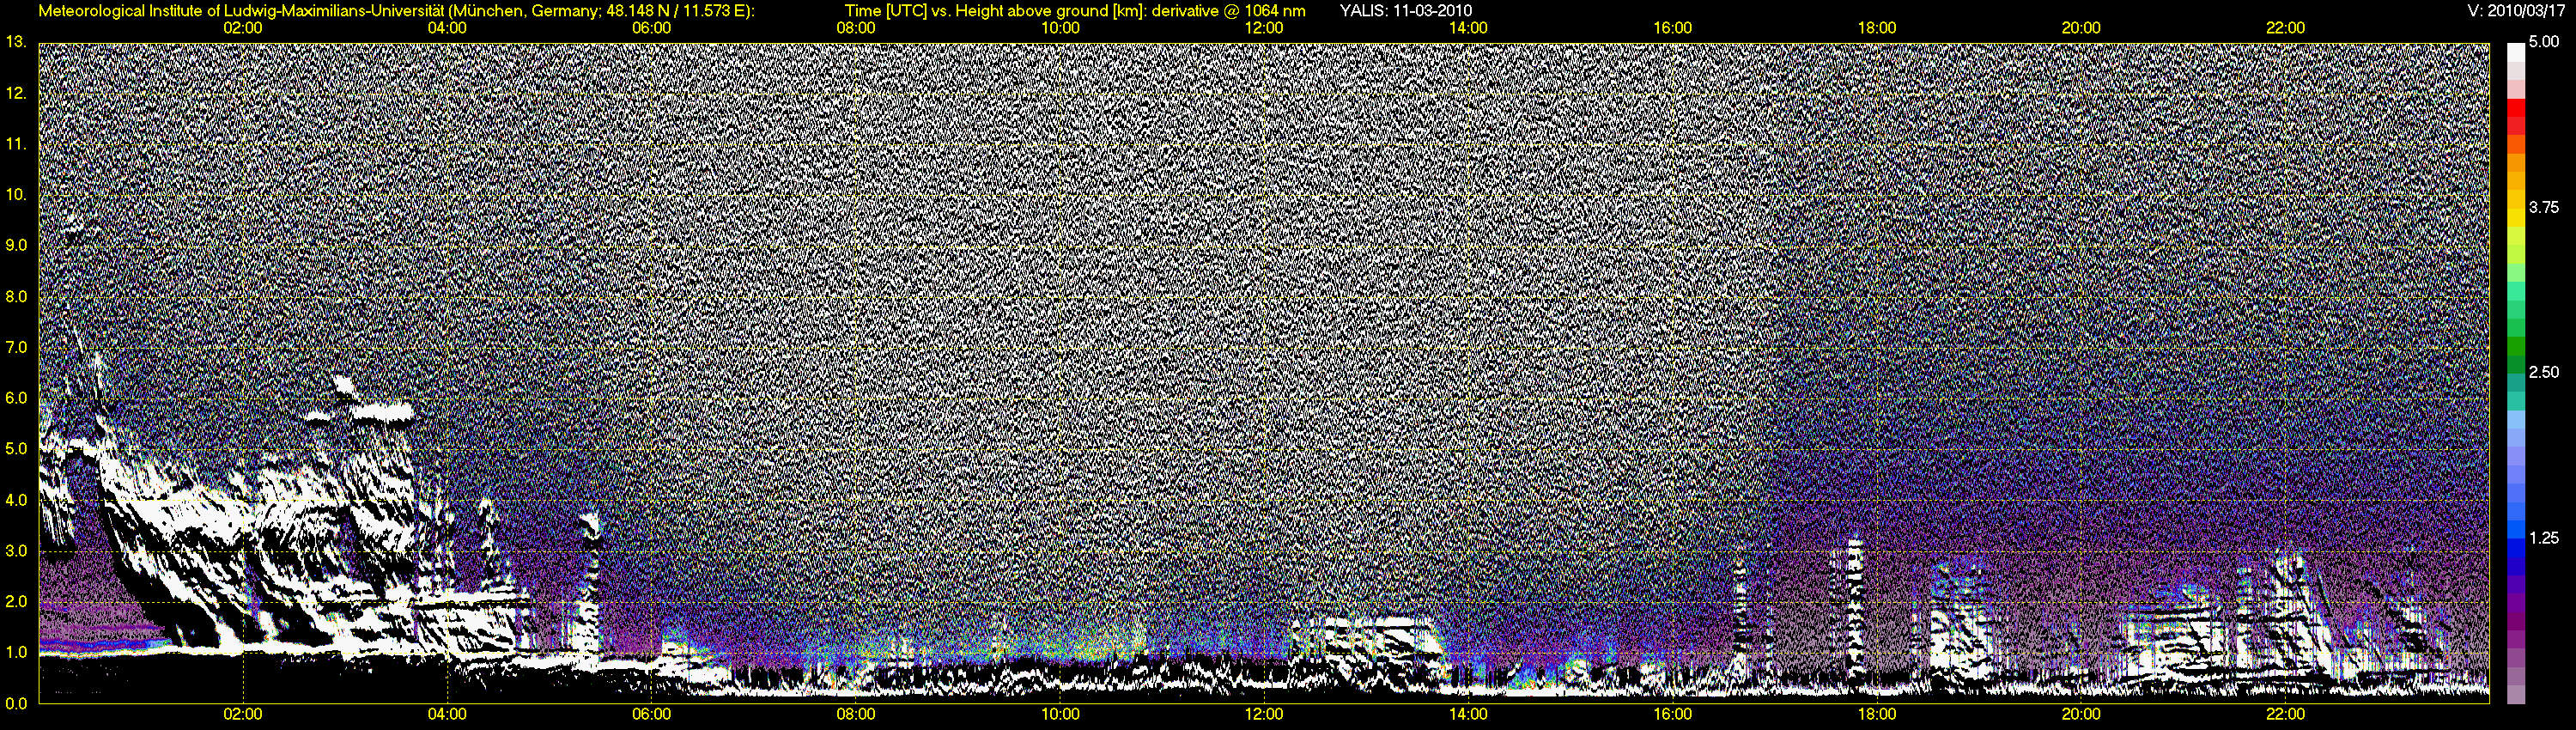Click the 'YALIS: 11-03-2010' label
The width and height of the screenshot is (2576, 730).
tap(1405, 11)
